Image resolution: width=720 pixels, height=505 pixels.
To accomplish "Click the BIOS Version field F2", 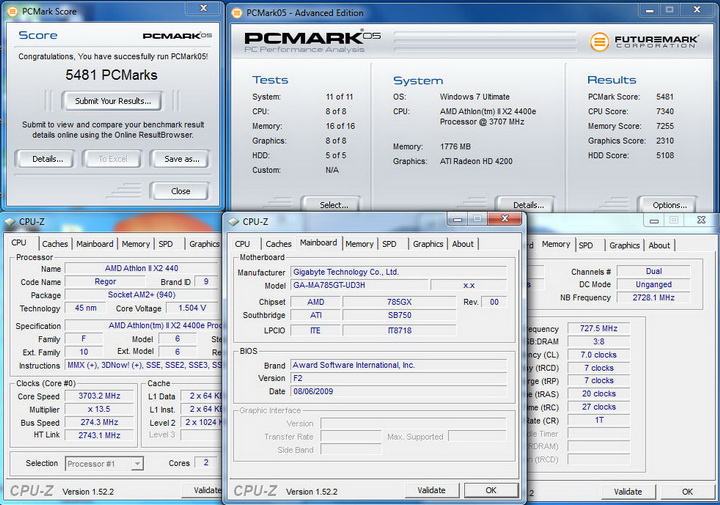I will click(x=399, y=378).
